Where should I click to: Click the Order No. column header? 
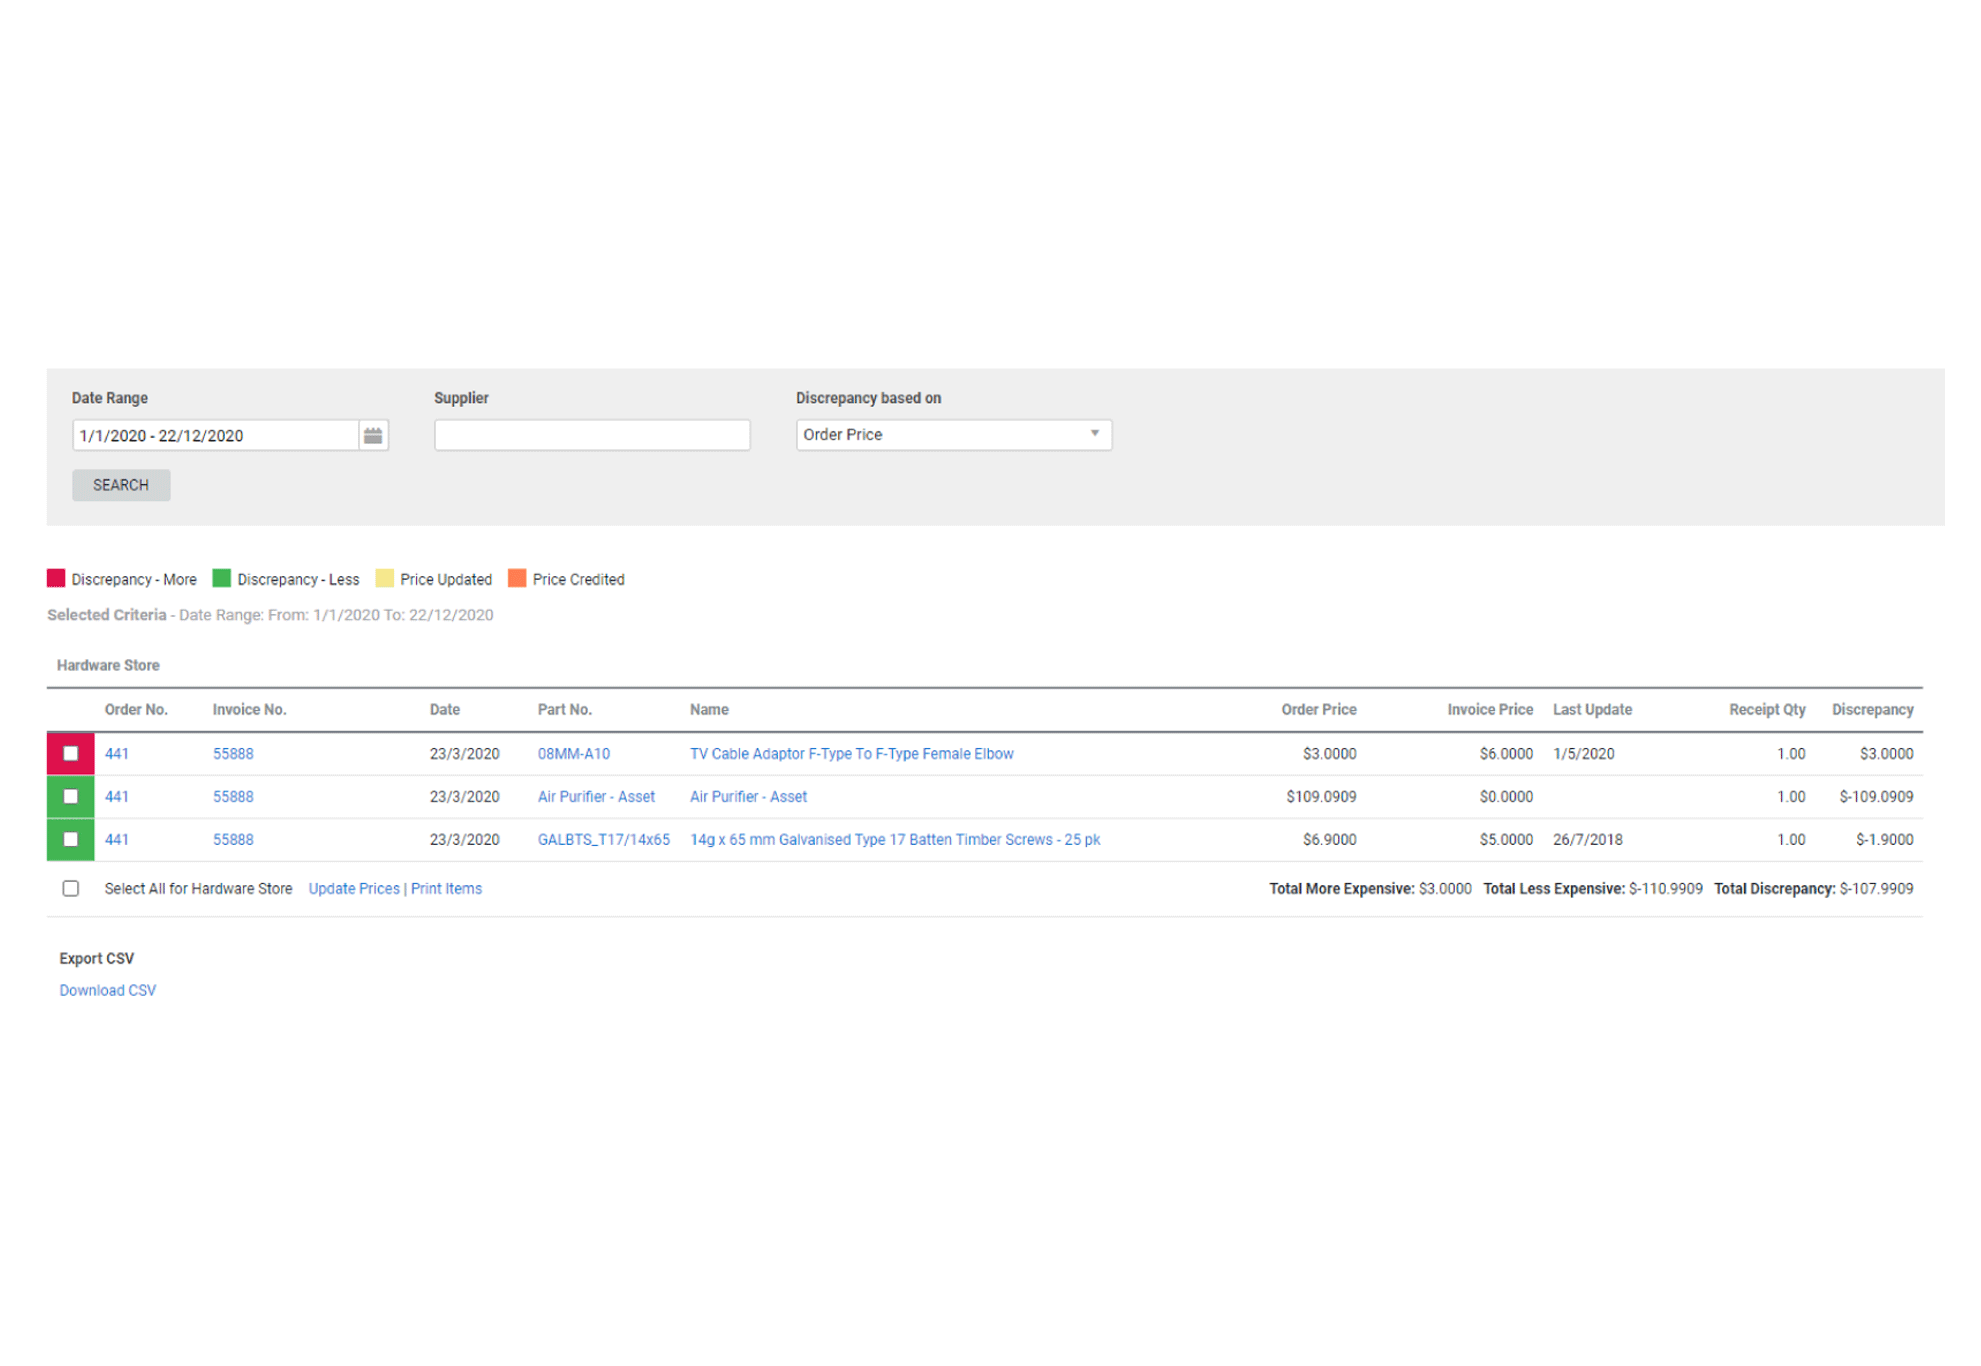[x=136, y=710]
